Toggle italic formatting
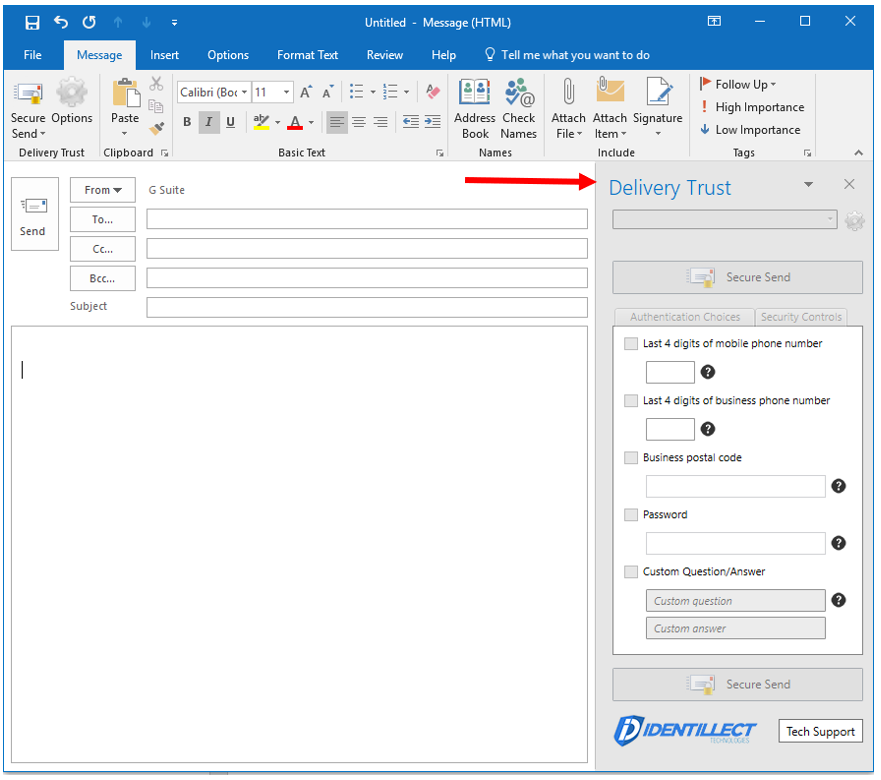 pos(208,122)
